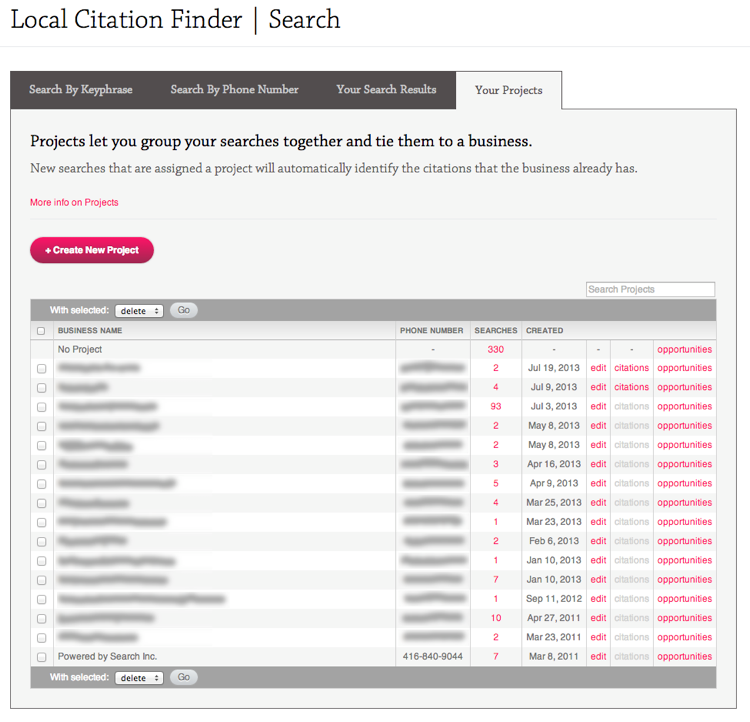Edit the Apr 27, 2011 project
Image resolution: width=750 pixels, height=722 pixels.
(x=598, y=618)
